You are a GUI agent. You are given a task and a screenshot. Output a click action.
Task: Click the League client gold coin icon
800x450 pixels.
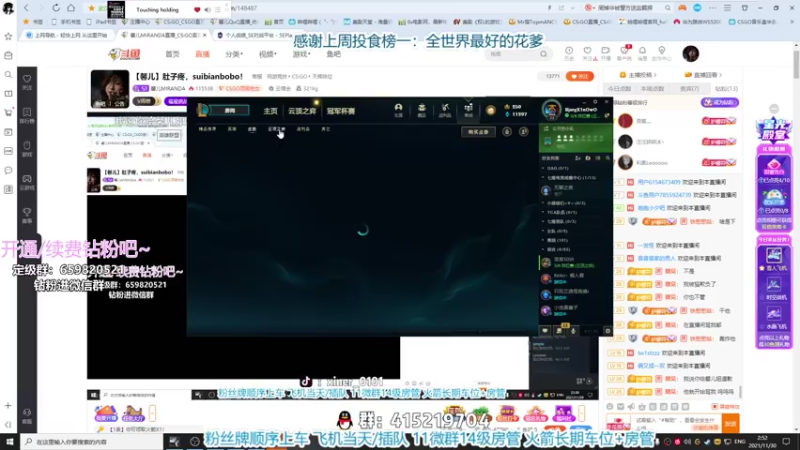tap(490, 110)
